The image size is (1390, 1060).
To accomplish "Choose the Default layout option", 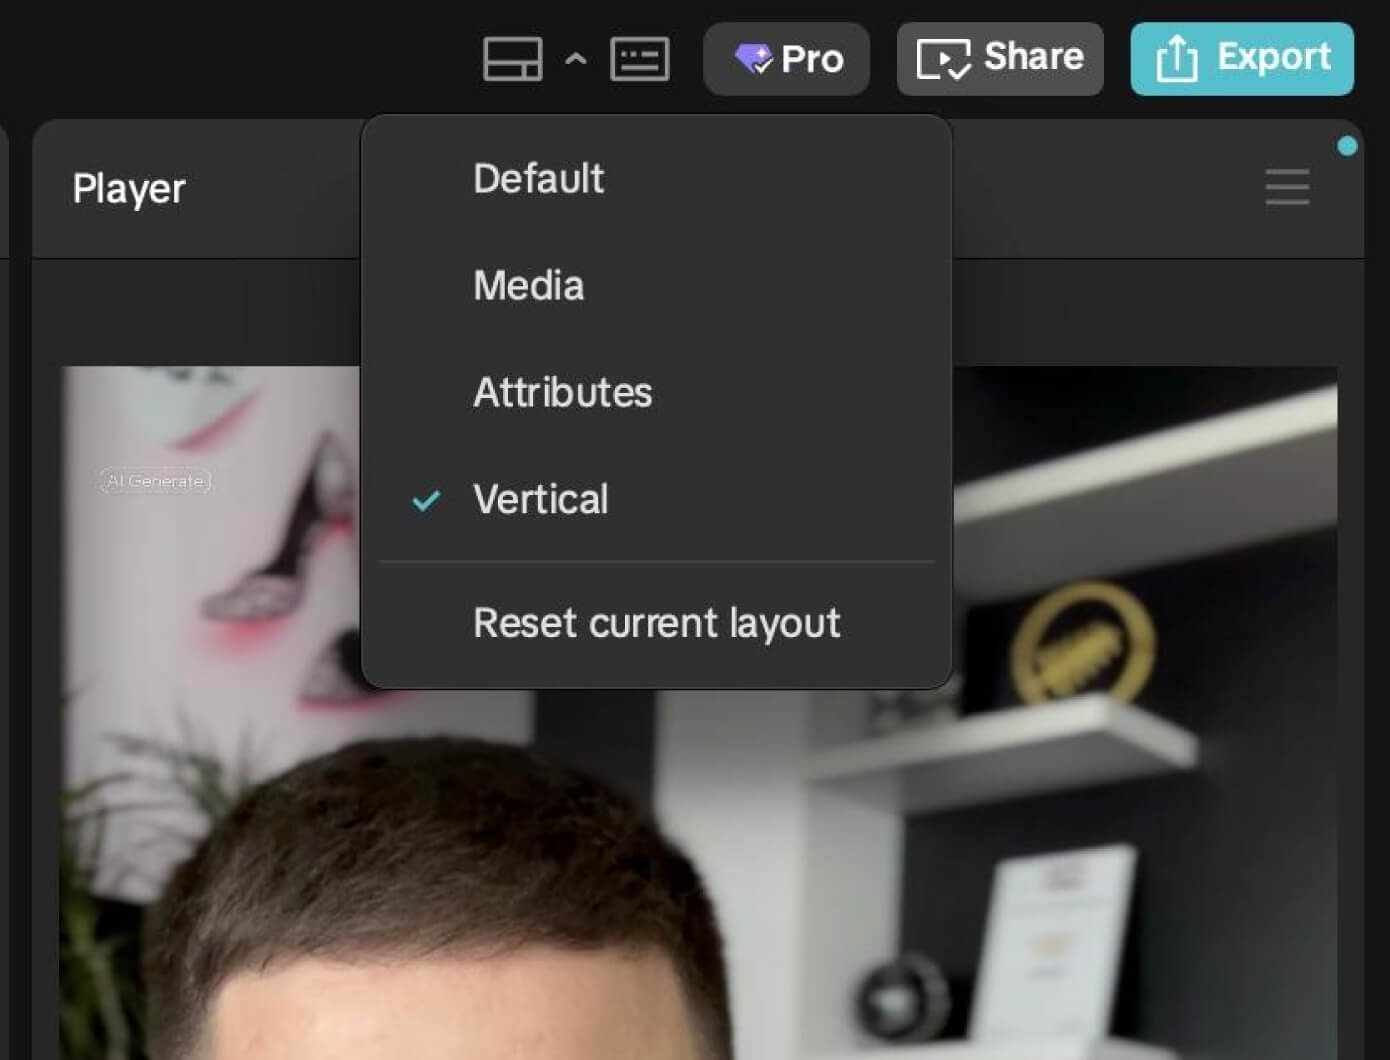I will [x=538, y=179].
